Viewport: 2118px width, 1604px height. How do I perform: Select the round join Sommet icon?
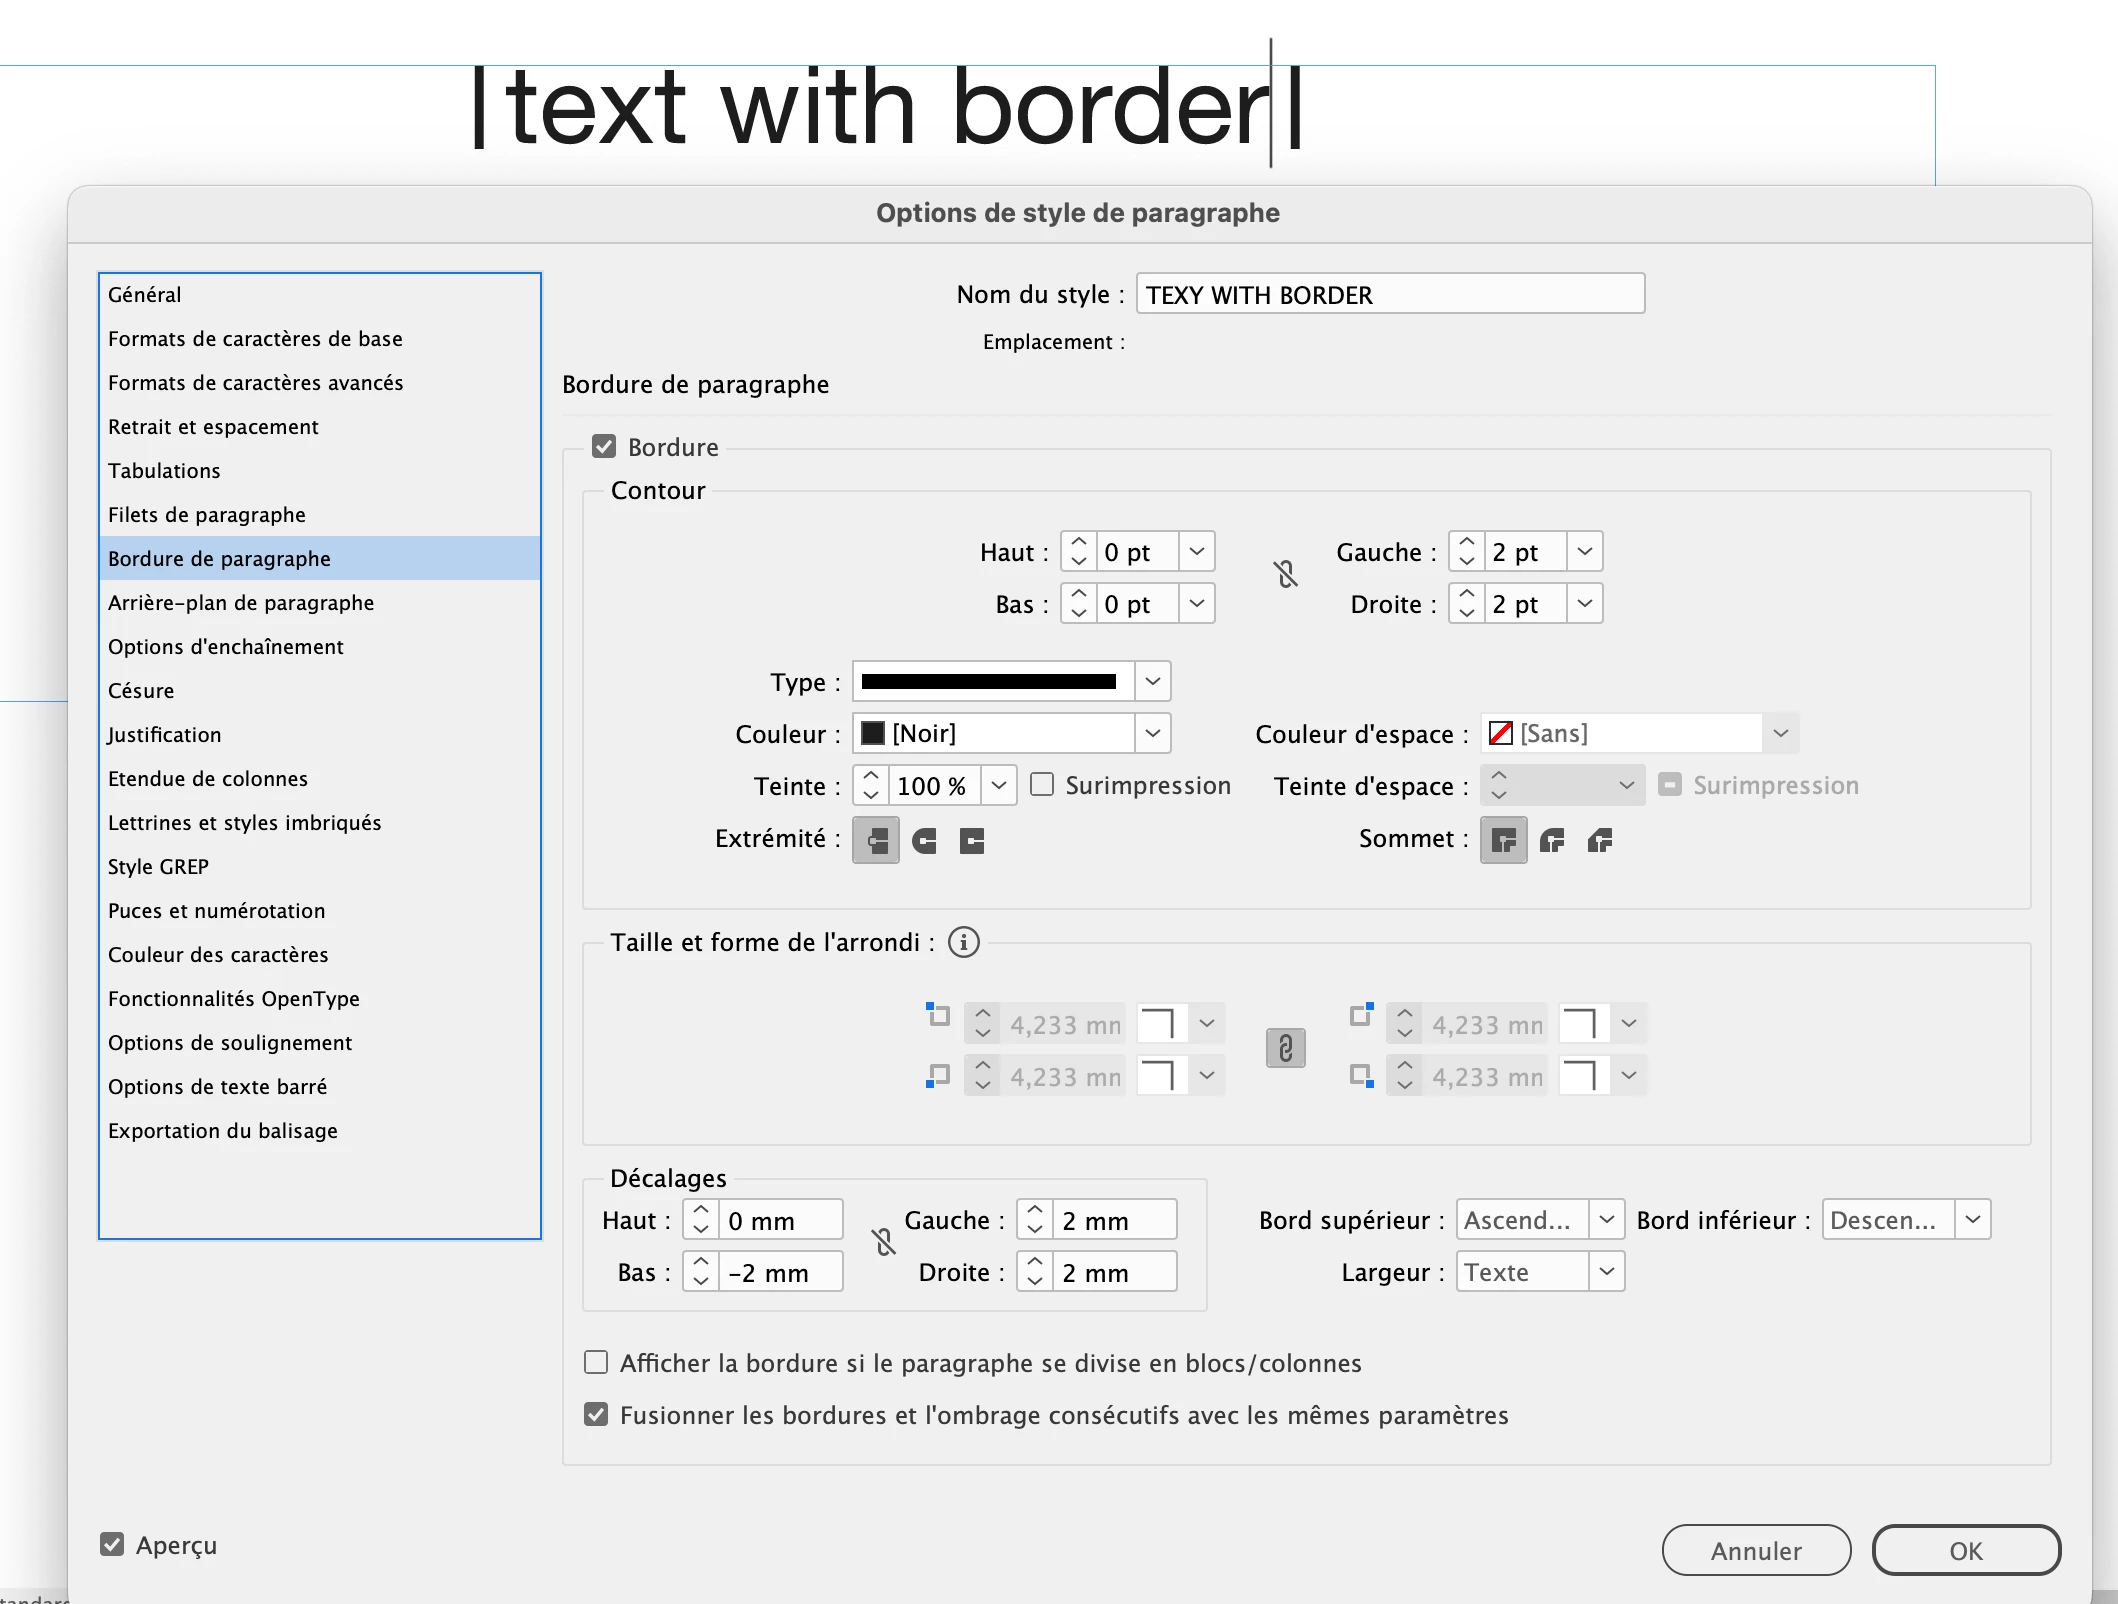point(1552,841)
